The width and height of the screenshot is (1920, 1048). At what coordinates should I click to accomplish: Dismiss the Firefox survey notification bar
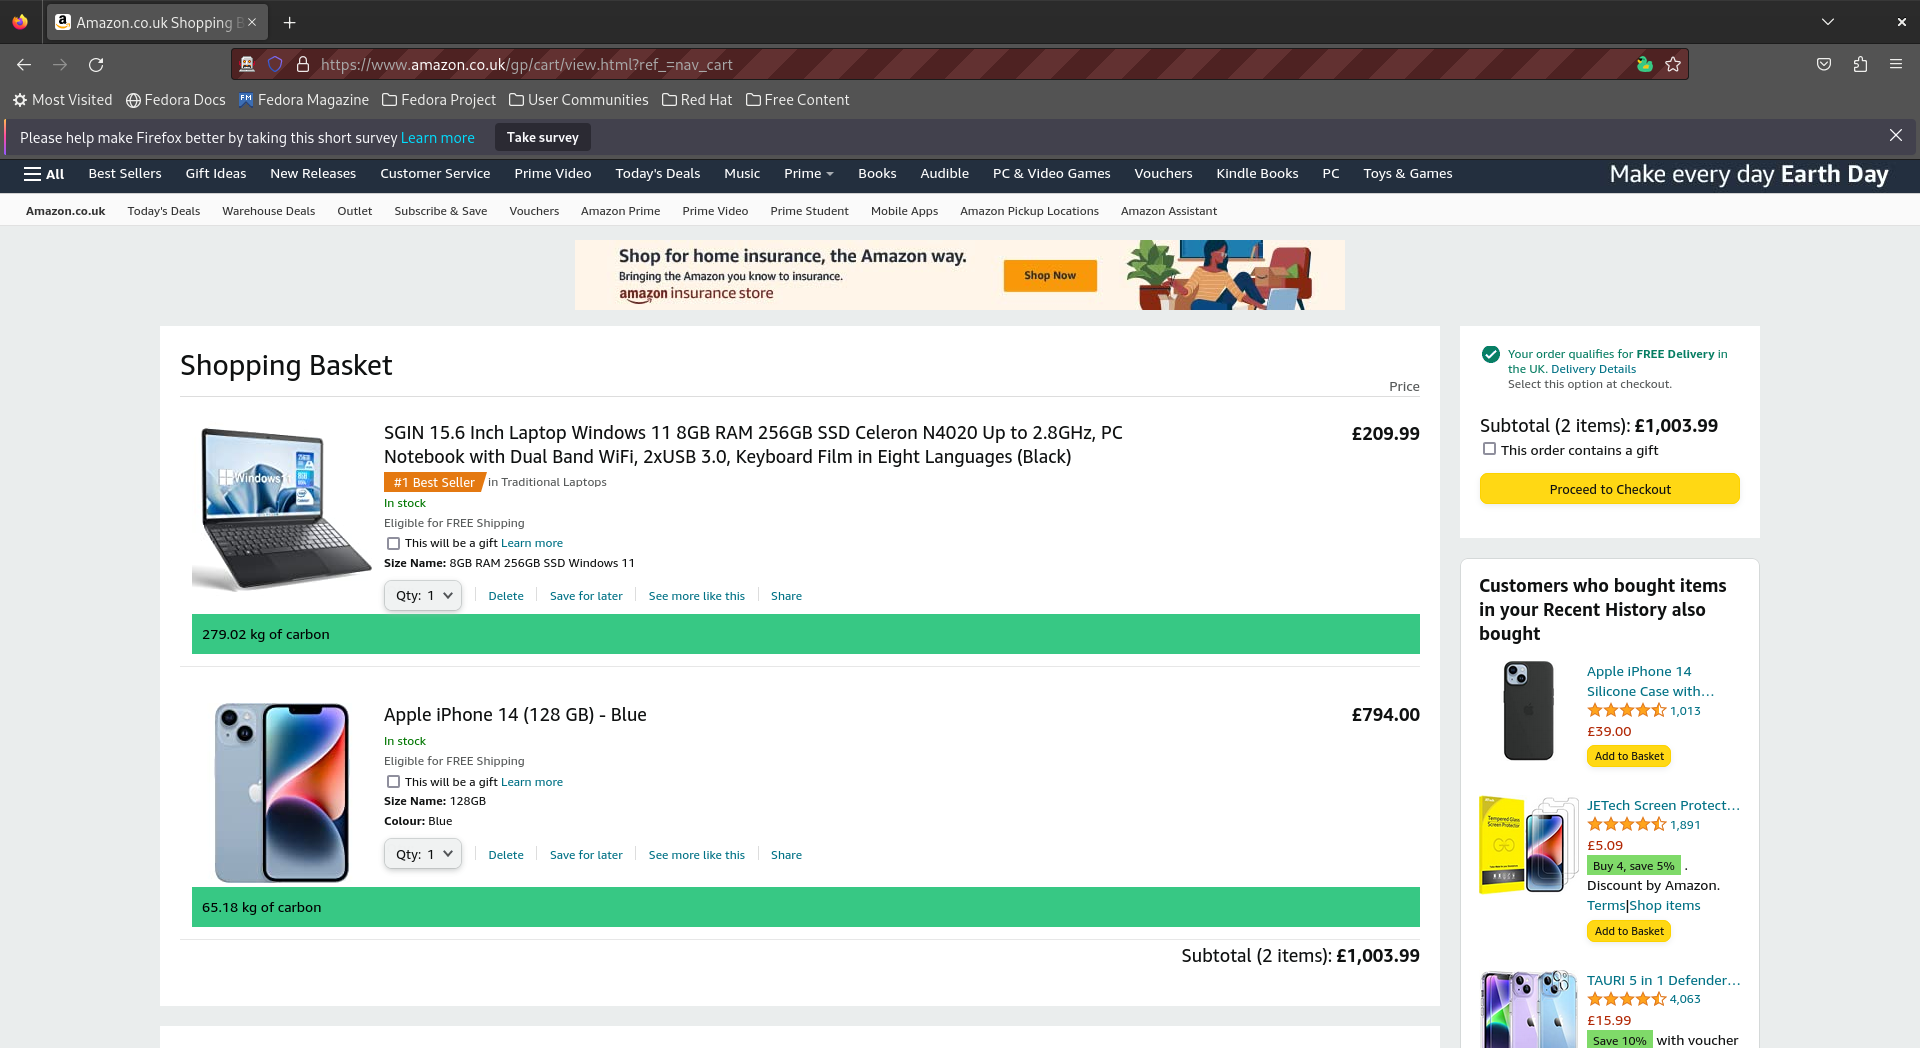coord(1896,135)
